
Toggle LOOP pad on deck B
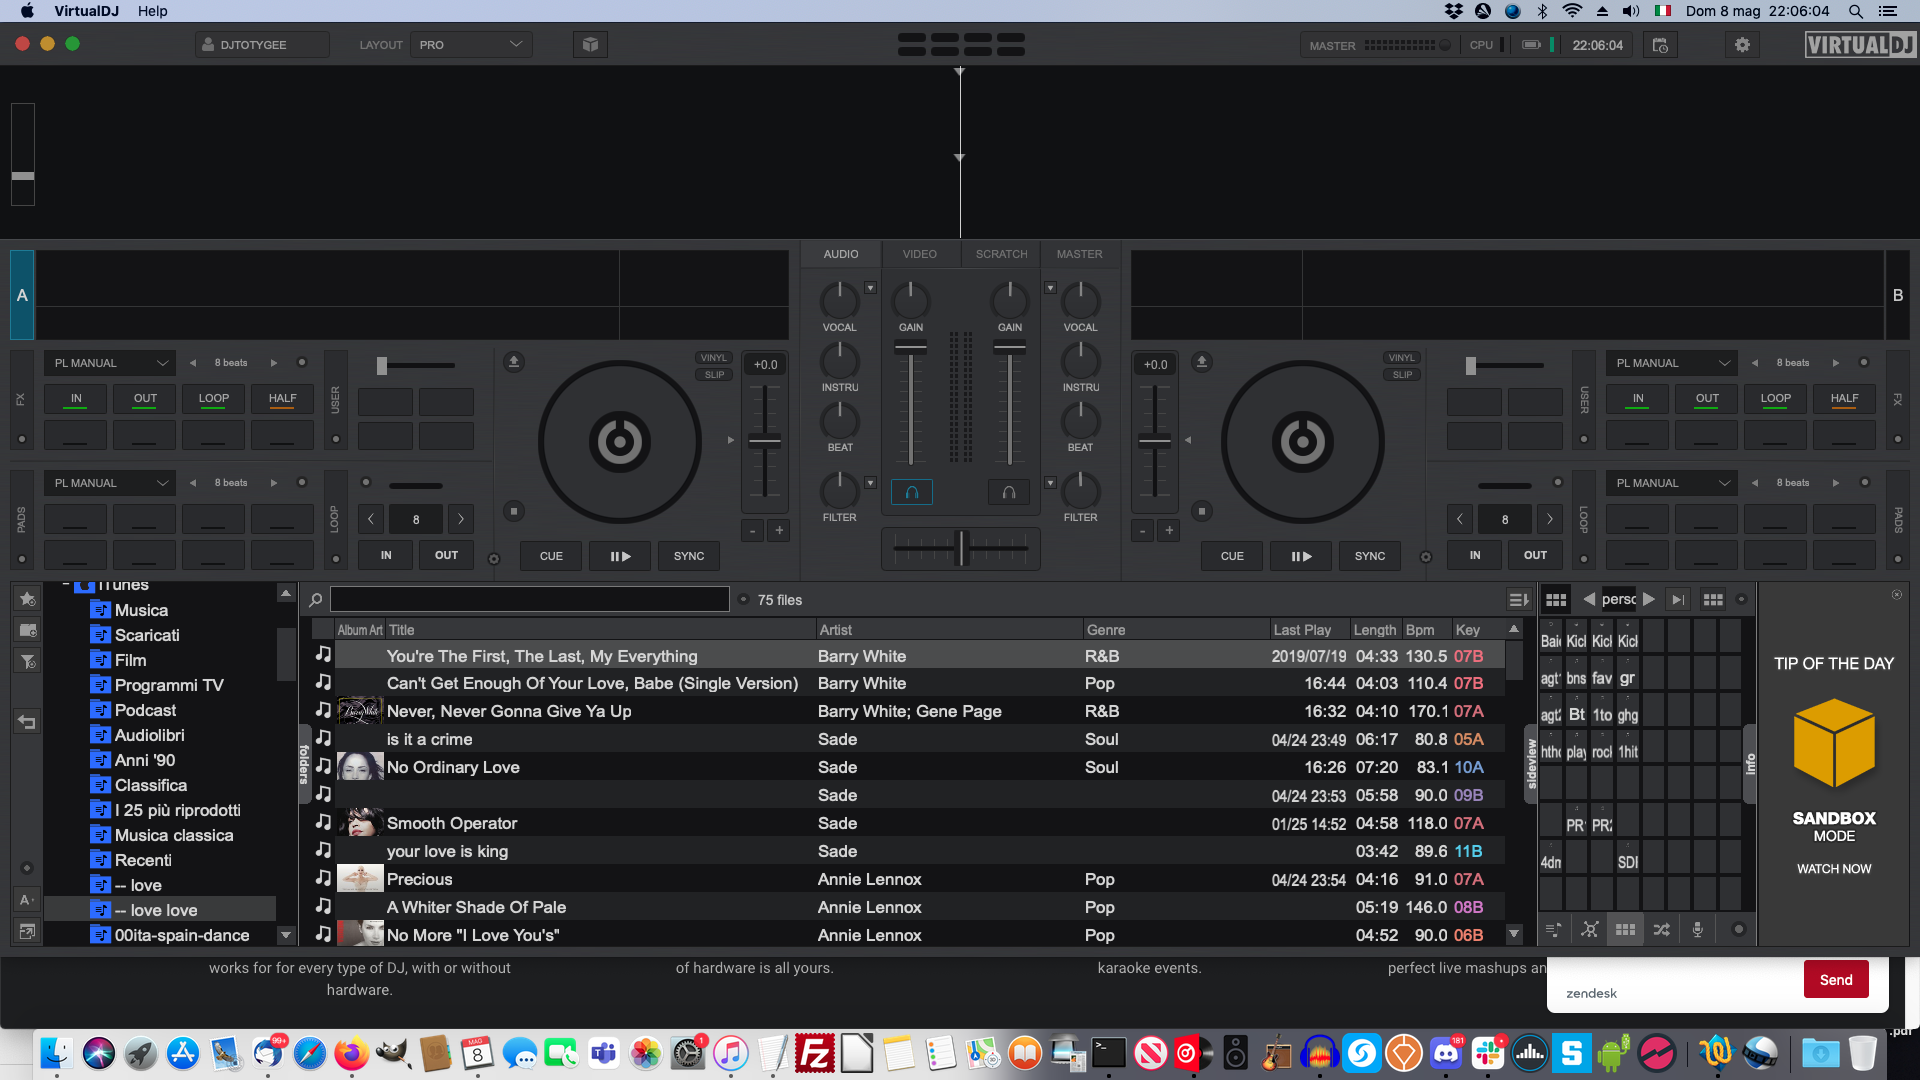[1776, 399]
